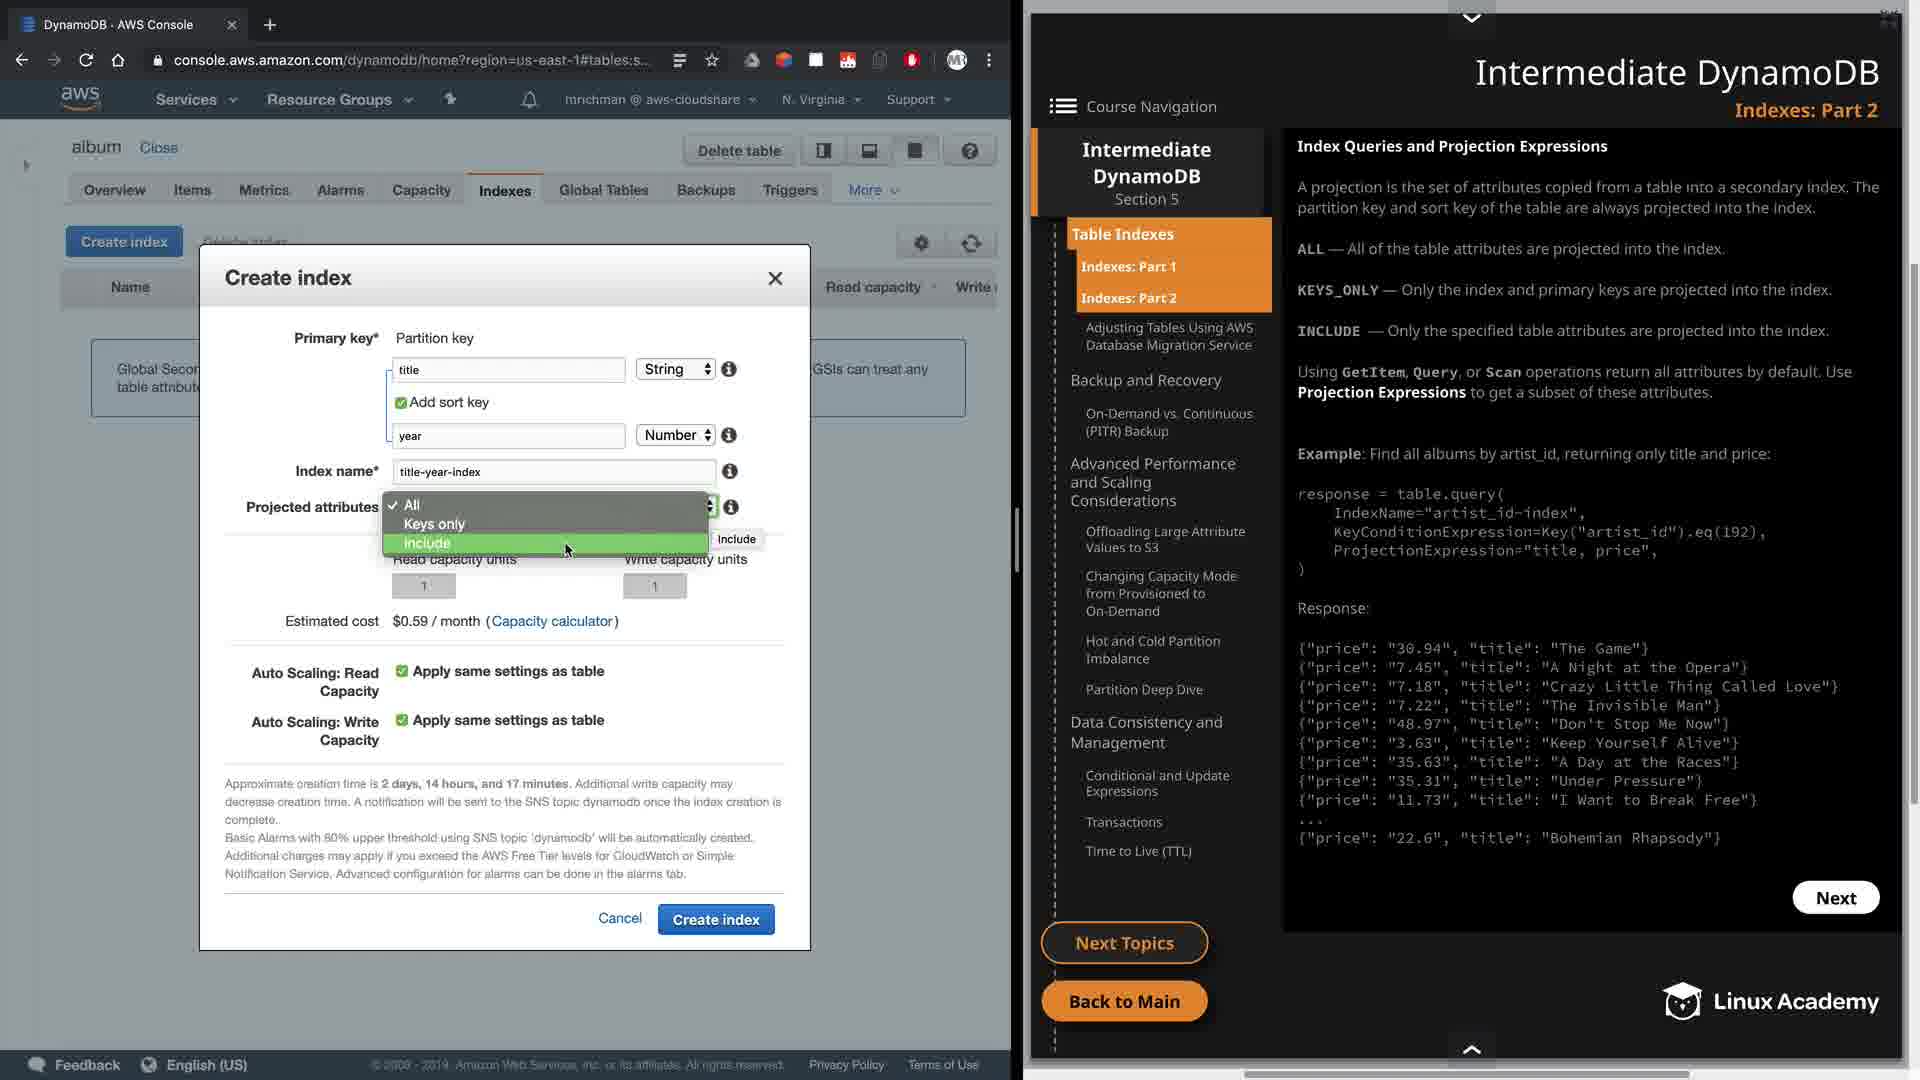
Task: Open Course Navigation hamburger menu
Action: pos(1063,106)
